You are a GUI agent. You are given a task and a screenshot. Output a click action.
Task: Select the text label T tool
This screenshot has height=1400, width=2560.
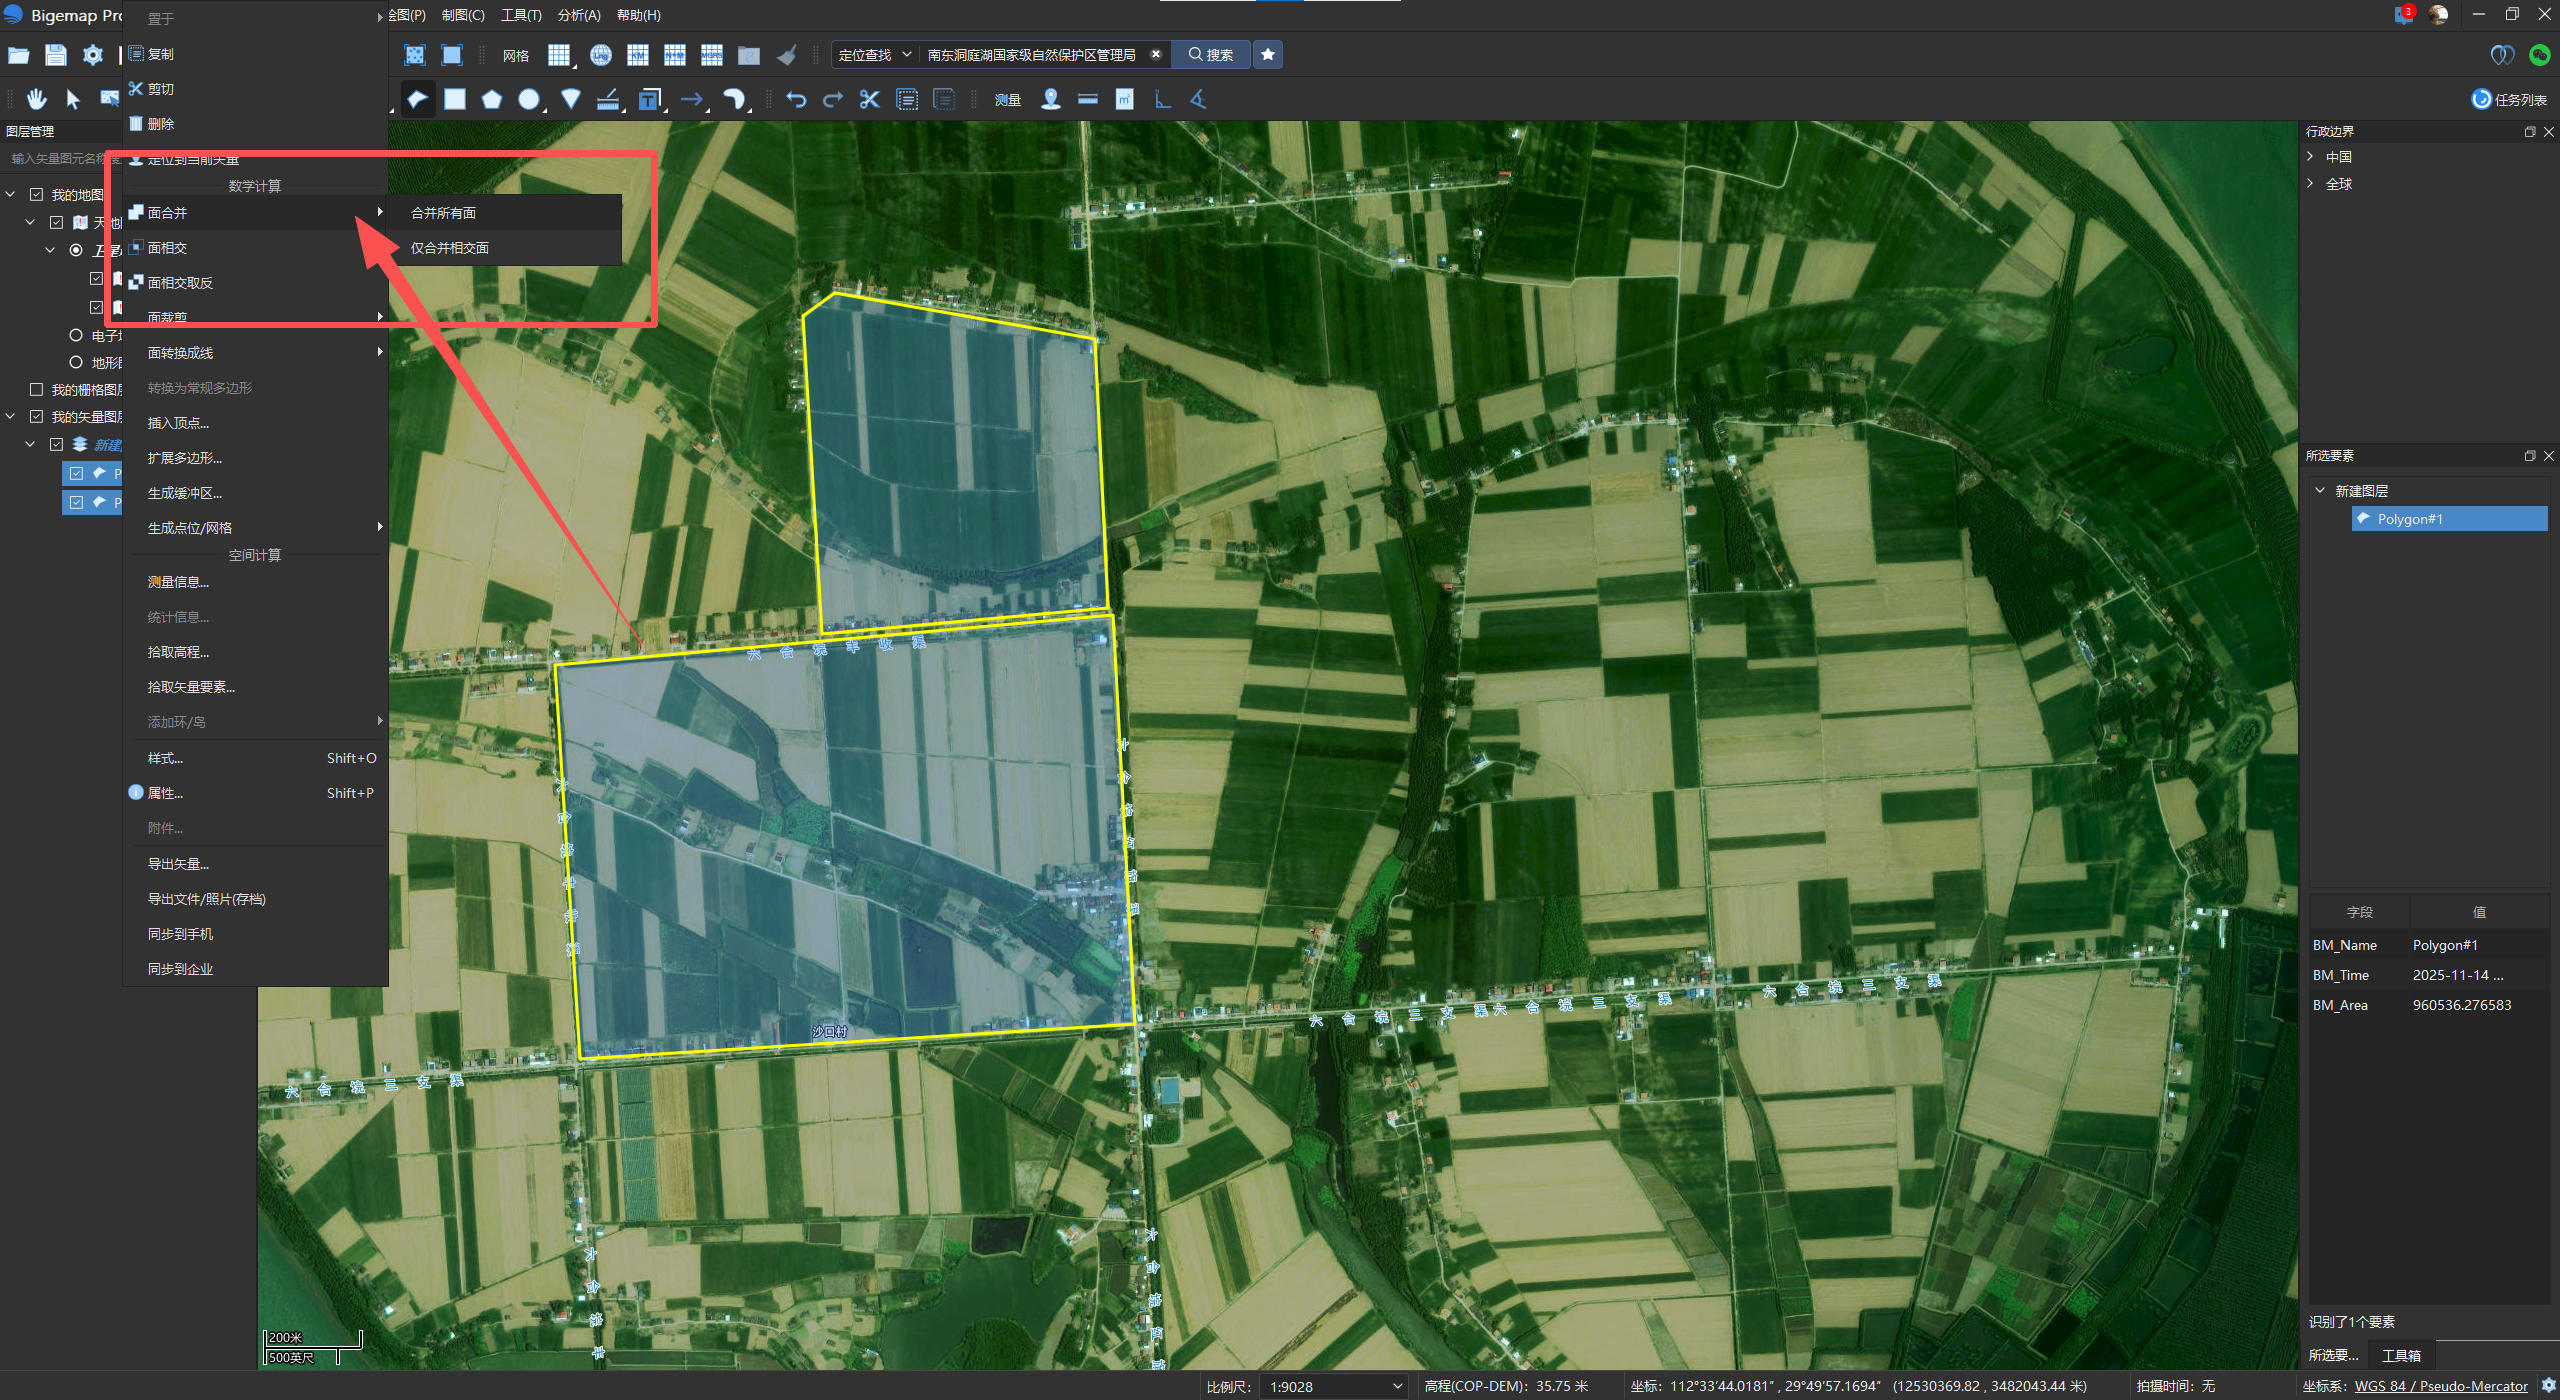650,99
